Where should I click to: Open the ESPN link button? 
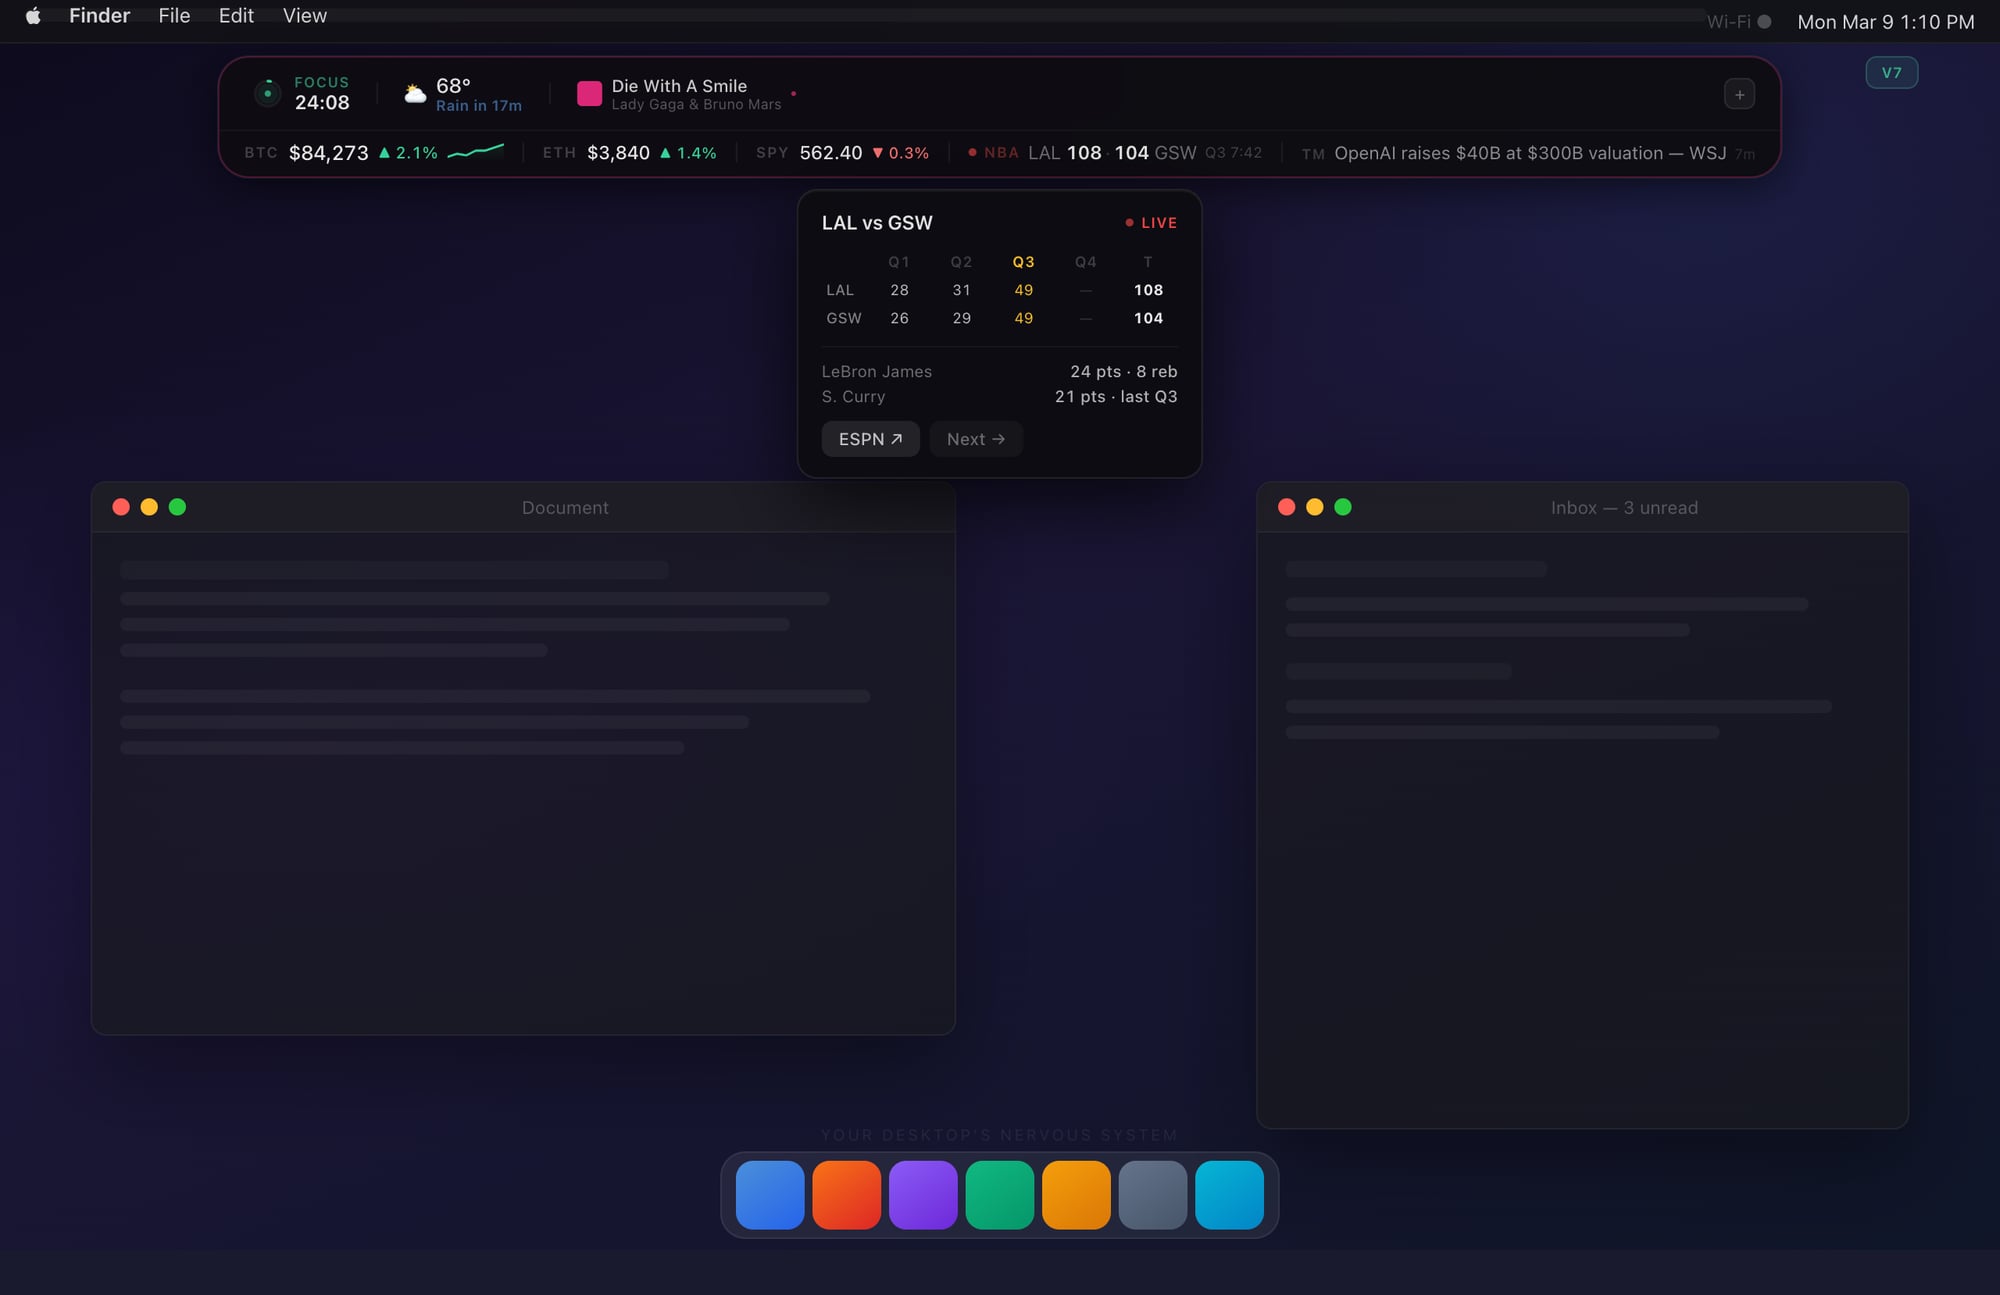(x=870, y=439)
